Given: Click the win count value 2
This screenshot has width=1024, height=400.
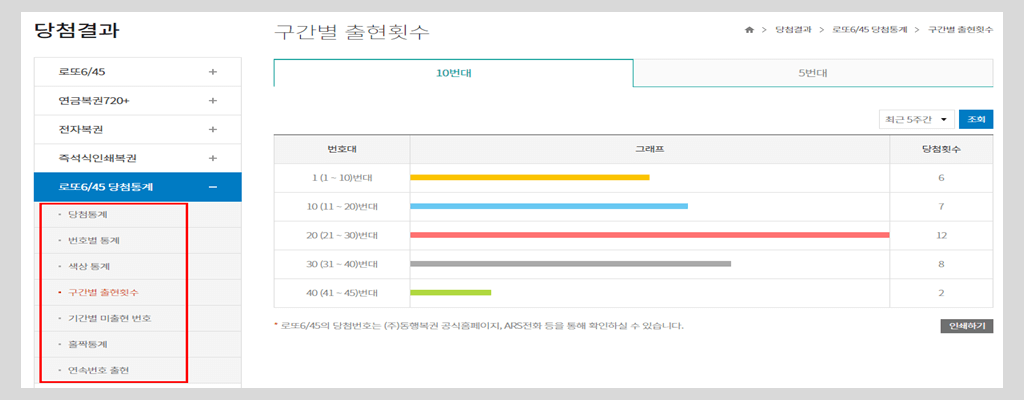Looking at the screenshot, I should coord(941,293).
